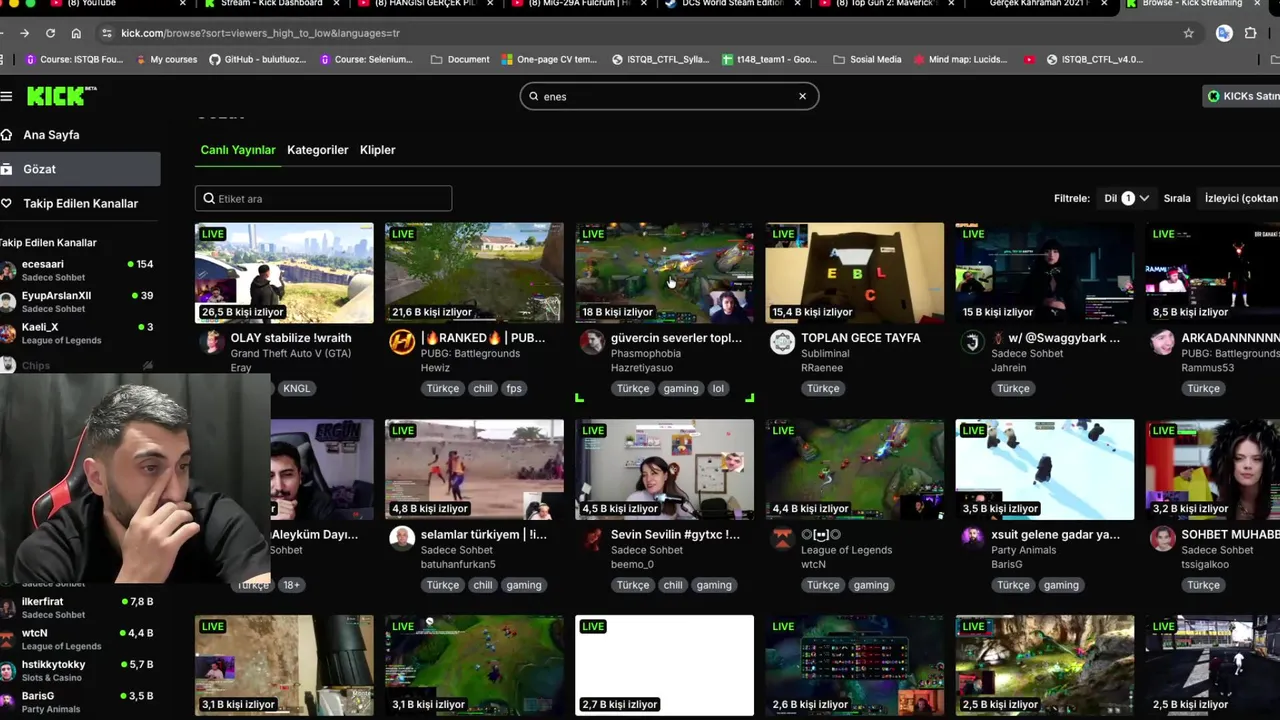Open the ecesaari avatar in the sidebar
The width and height of the screenshot is (1280, 720).
(x=8, y=271)
